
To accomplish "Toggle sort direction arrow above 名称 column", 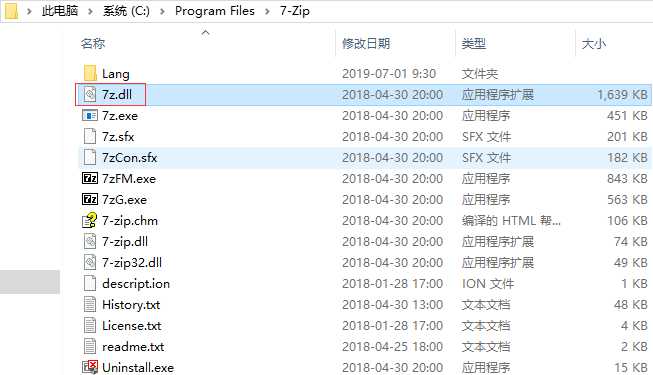I will tap(205, 32).
